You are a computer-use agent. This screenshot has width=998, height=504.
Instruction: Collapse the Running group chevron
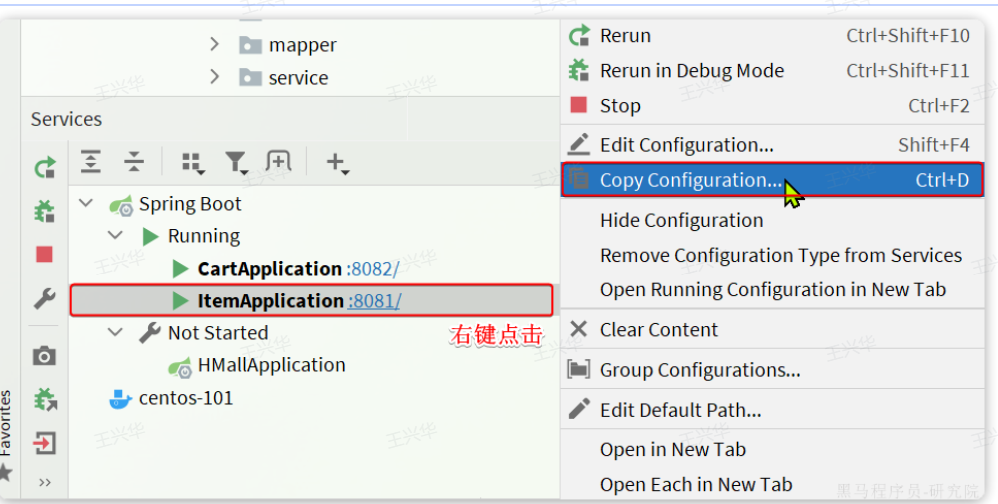click(116, 236)
